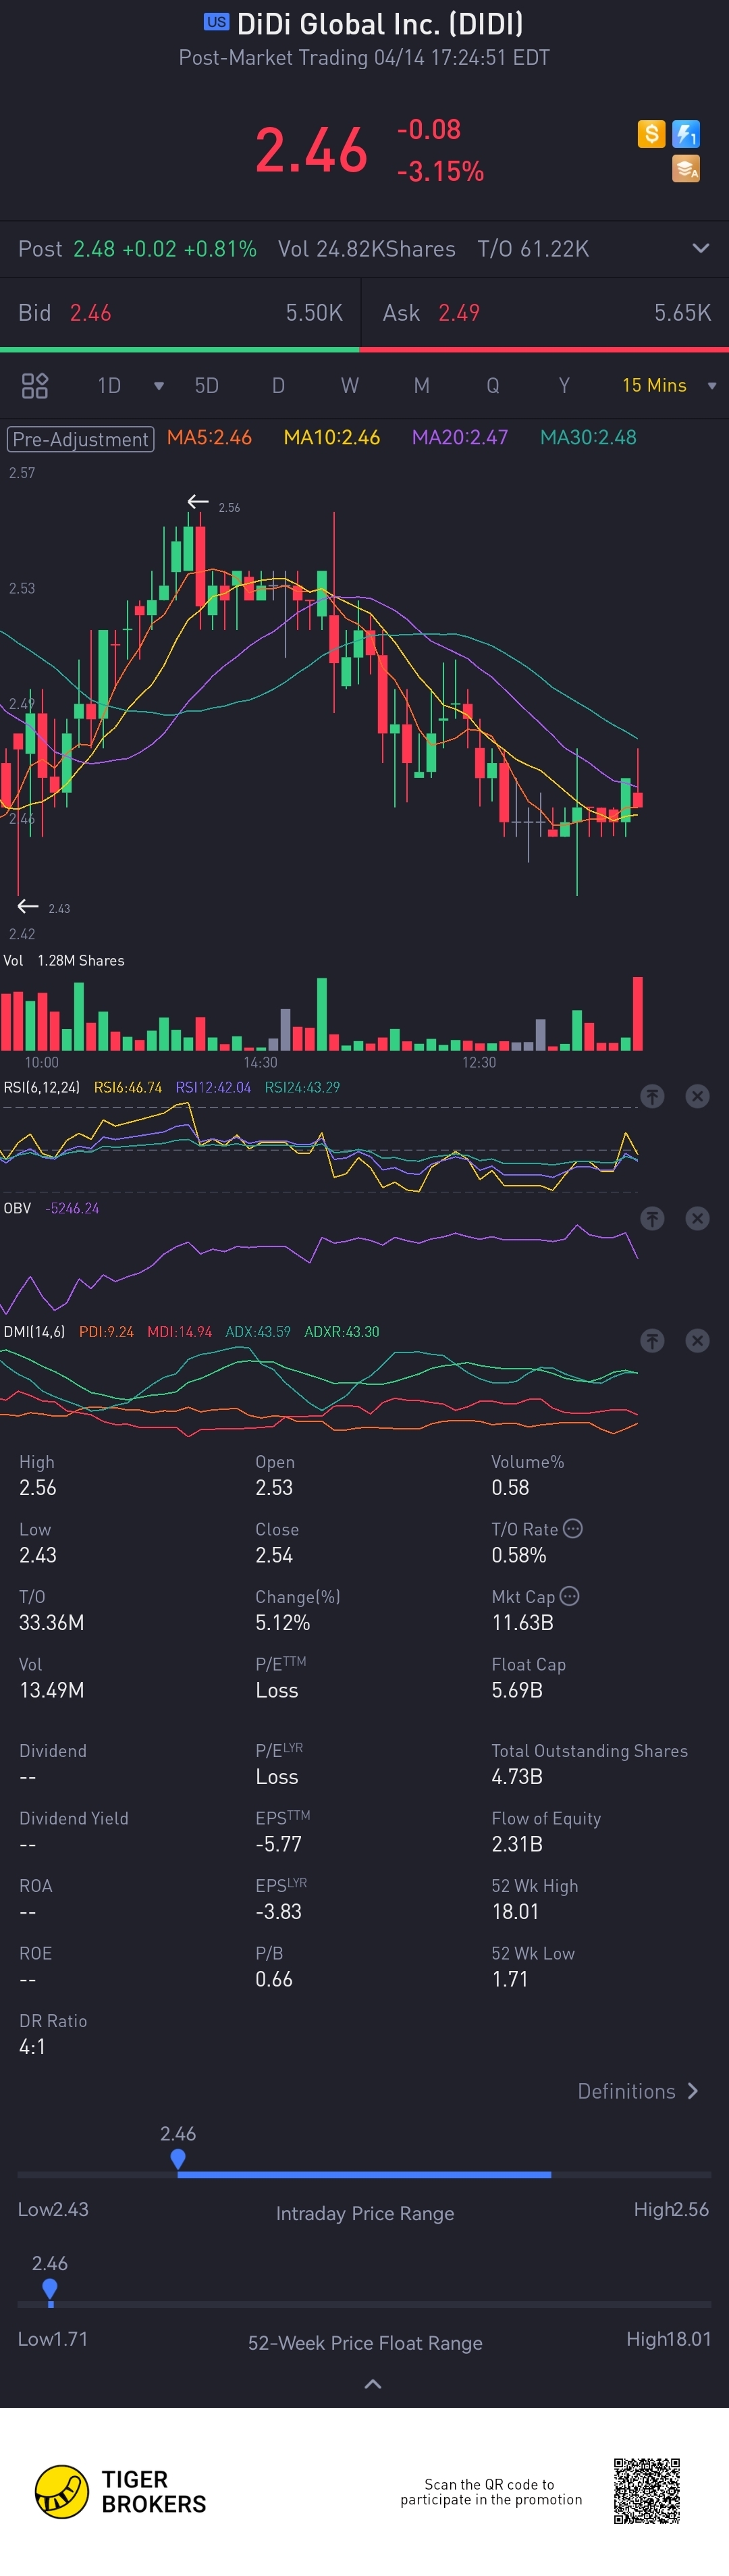
Task: Tap the MA5:2.46 indicator label
Action: [x=209, y=437]
